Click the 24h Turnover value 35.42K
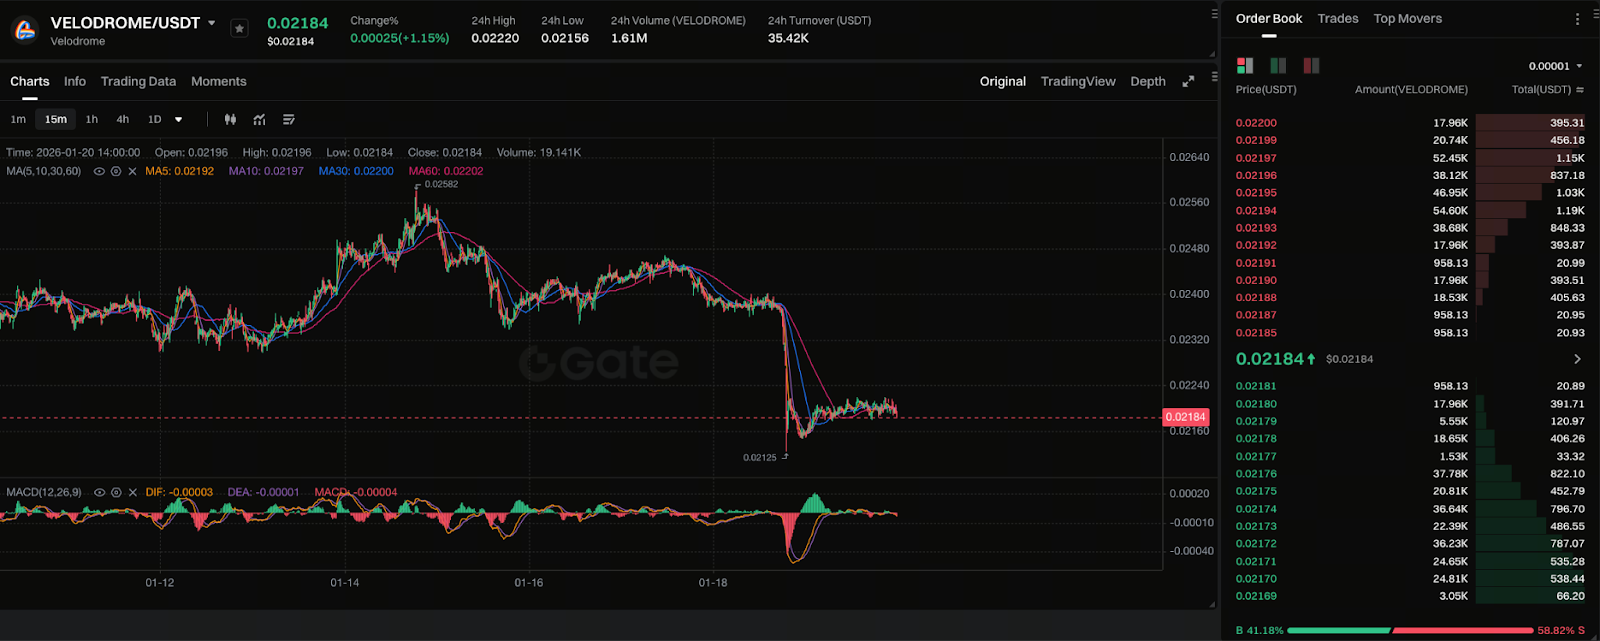The image size is (1600, 641). [788, 38]
